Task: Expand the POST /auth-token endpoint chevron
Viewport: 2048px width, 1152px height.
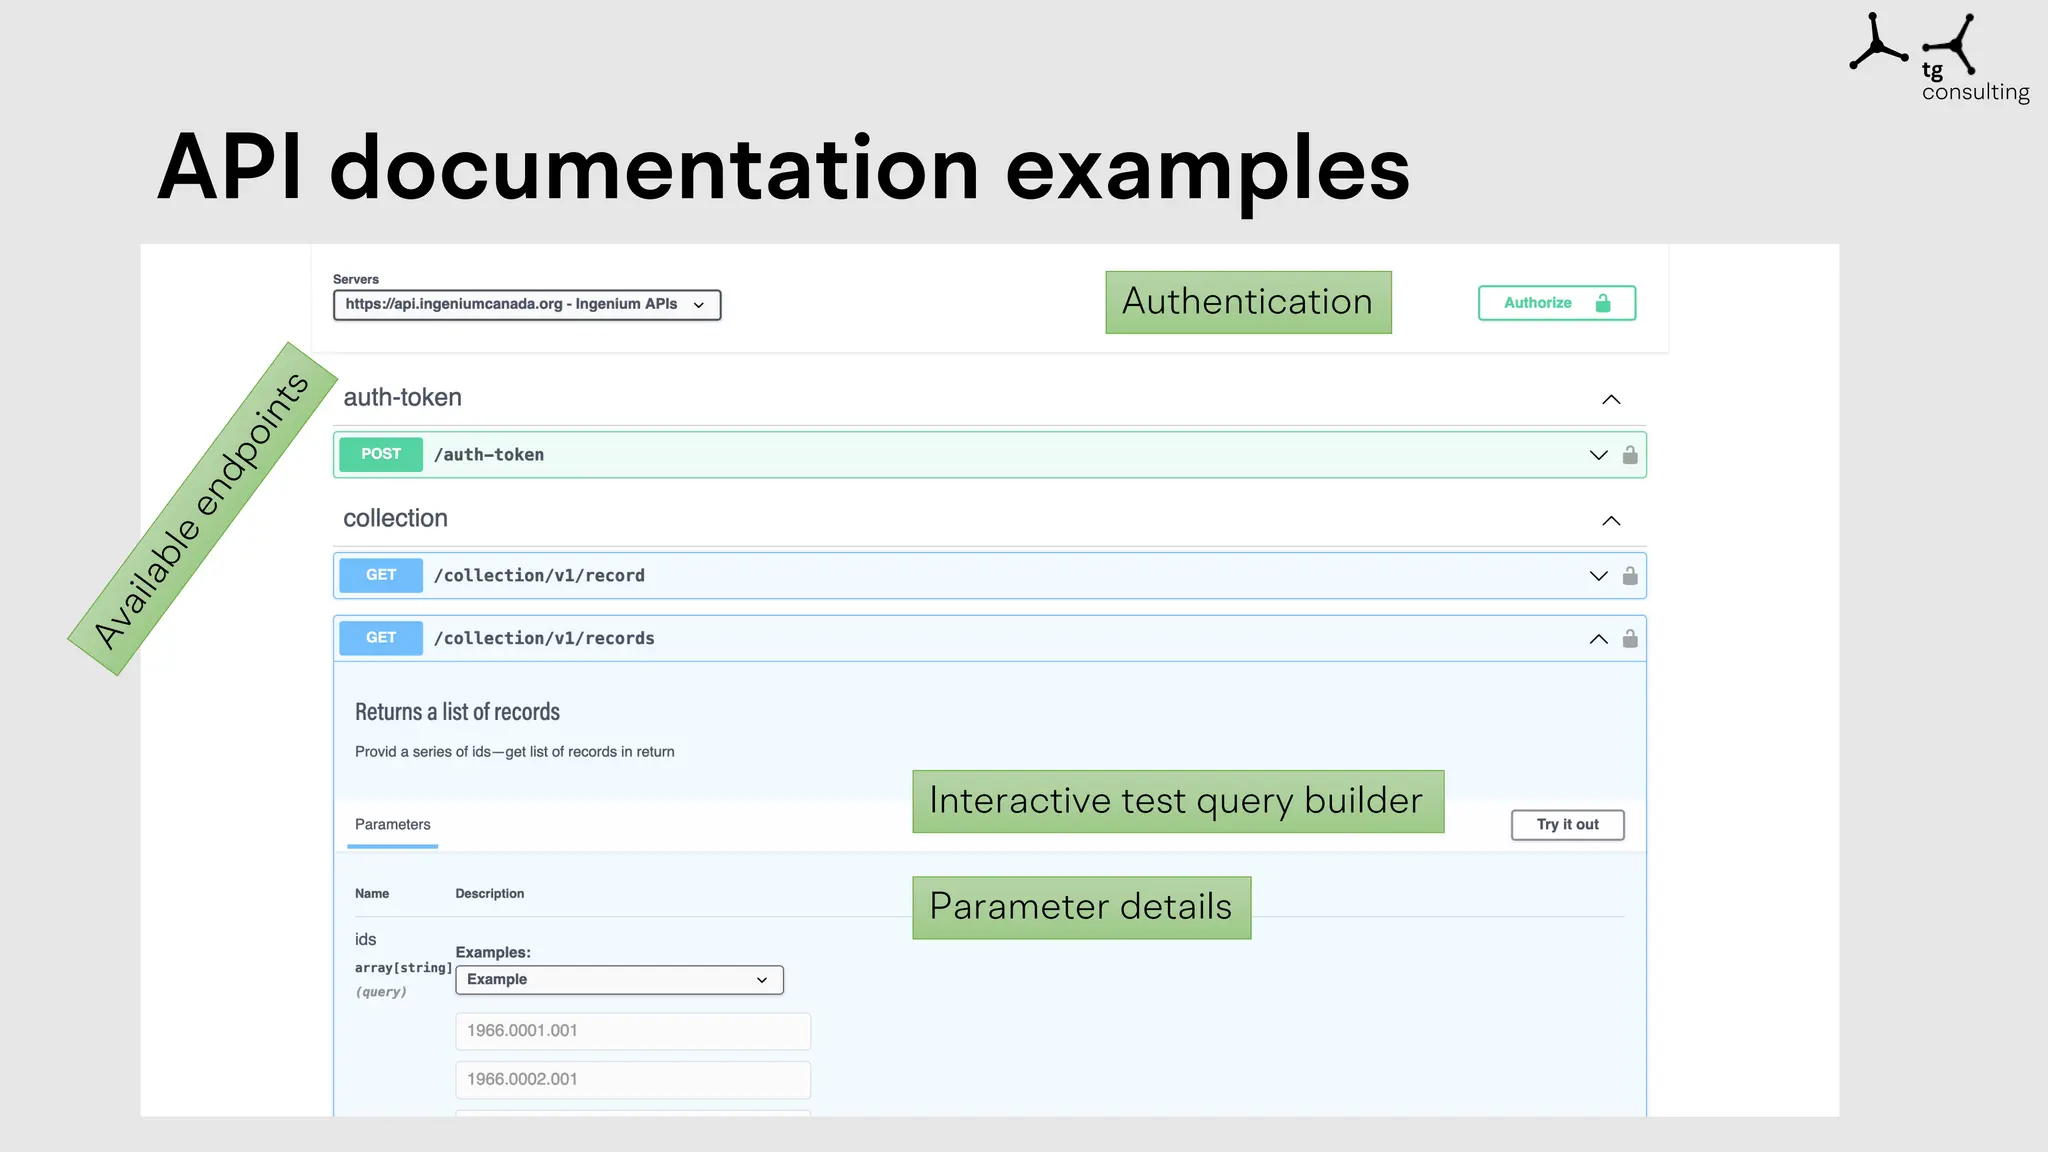Action: pos(1598,455)
